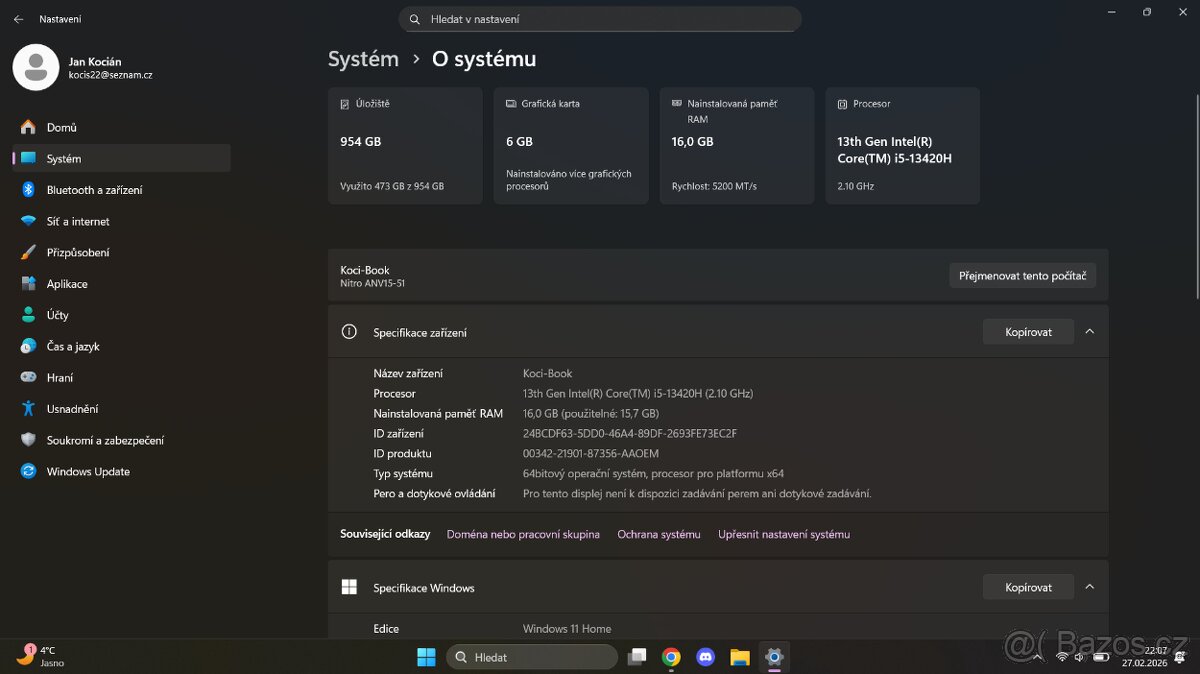Collapse the Specifikace Windows section
This screenshot has width=1200, height=674.
[1089, 586]
